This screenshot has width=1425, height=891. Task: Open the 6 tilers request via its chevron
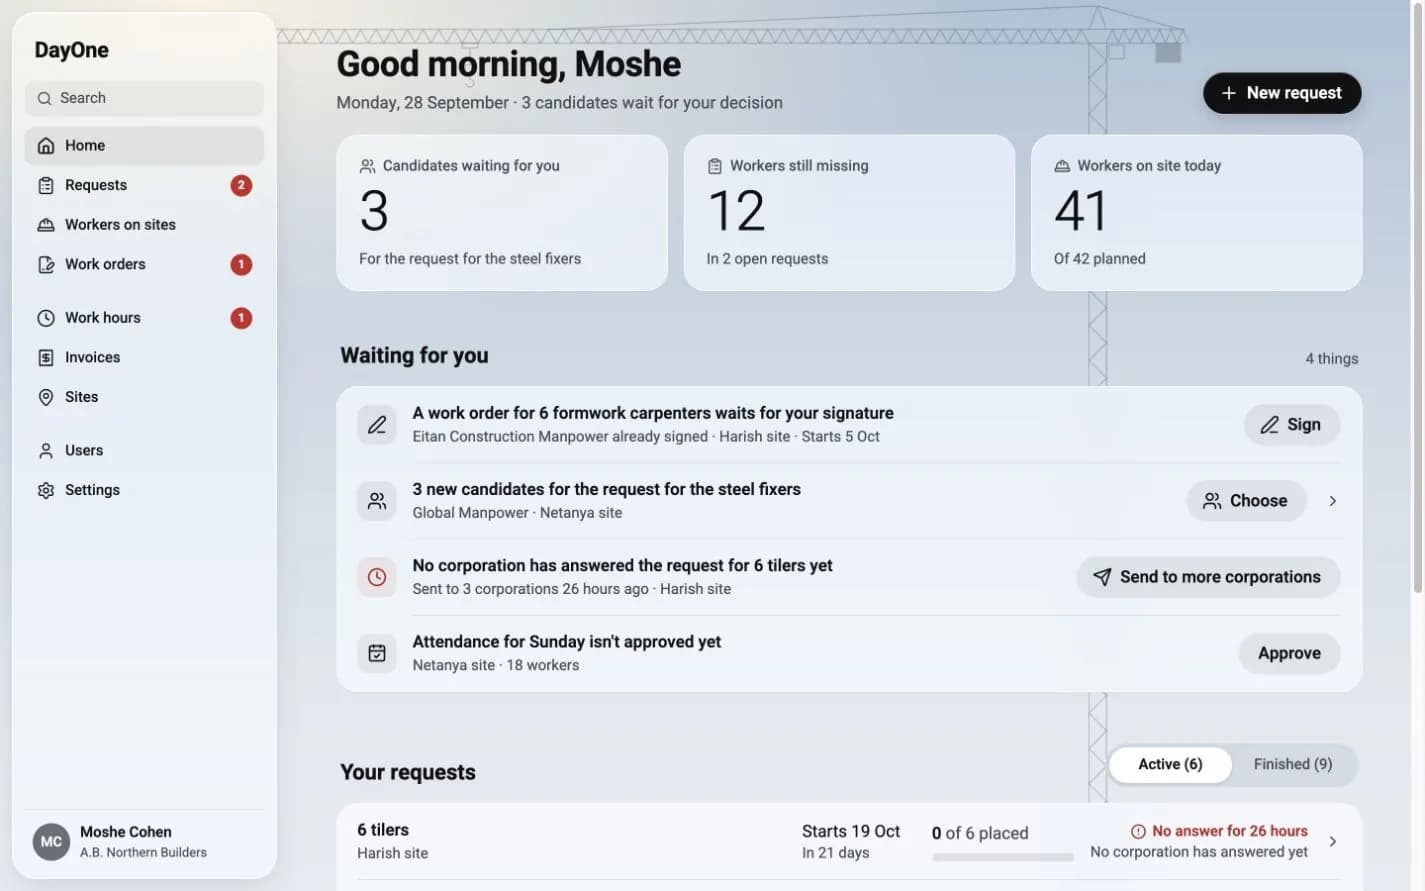tap(1333, 842)
